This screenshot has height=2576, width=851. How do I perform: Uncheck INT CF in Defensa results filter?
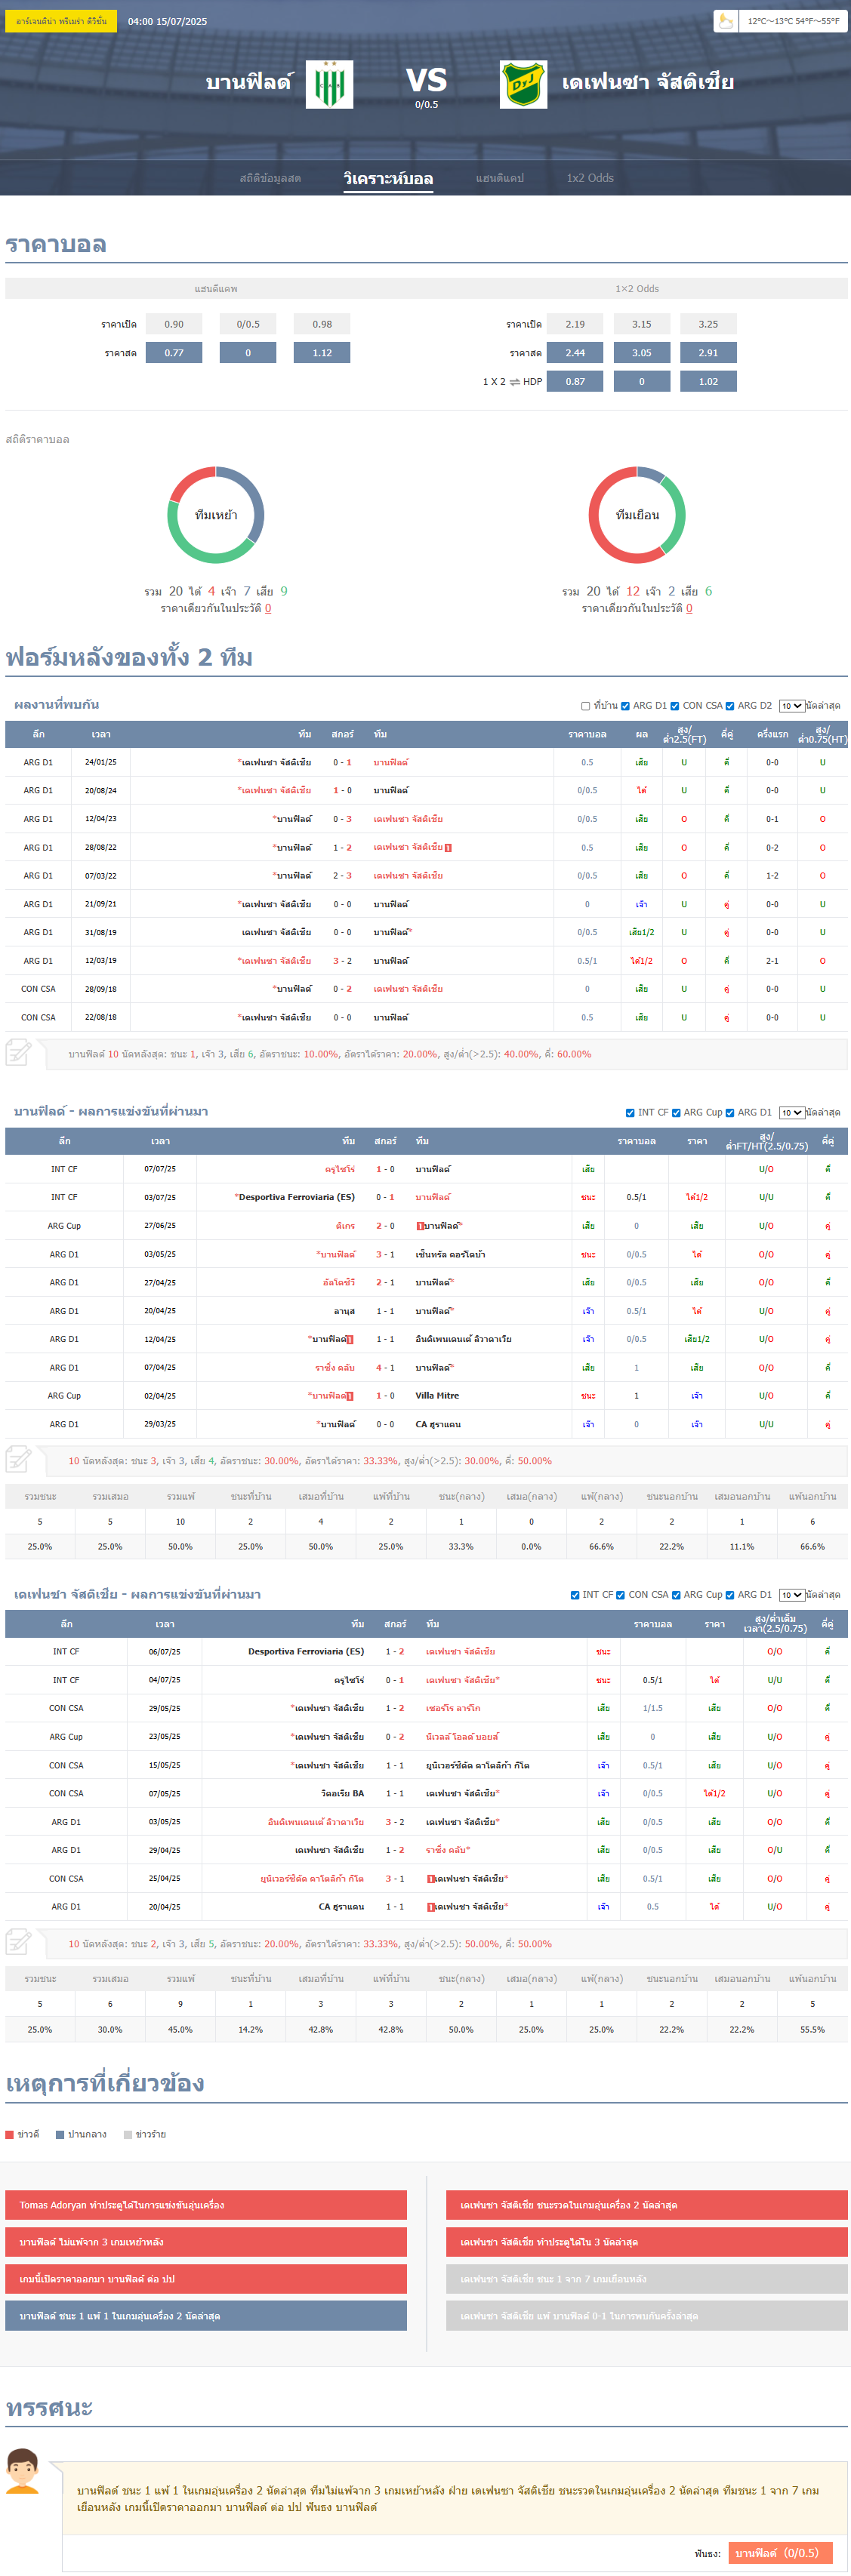(575, 1595)
